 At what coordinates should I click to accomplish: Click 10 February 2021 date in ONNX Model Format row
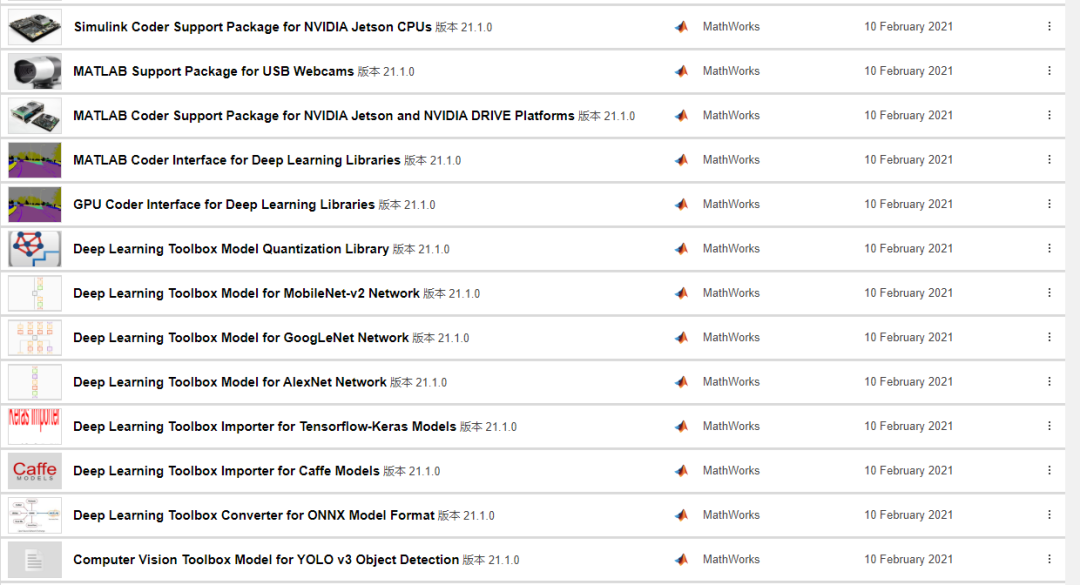908,515
